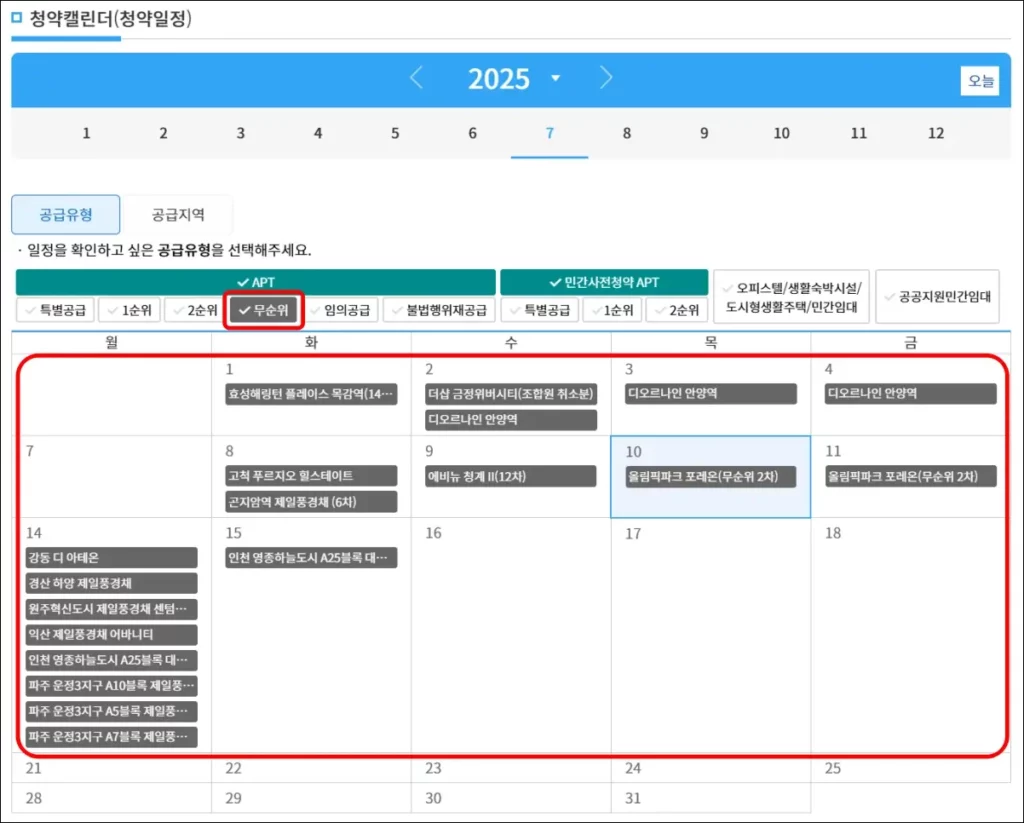Toggle 공공지원민간임대 checkbox
The width and height of the screenshot is (1024, 823).
[937, 297]
